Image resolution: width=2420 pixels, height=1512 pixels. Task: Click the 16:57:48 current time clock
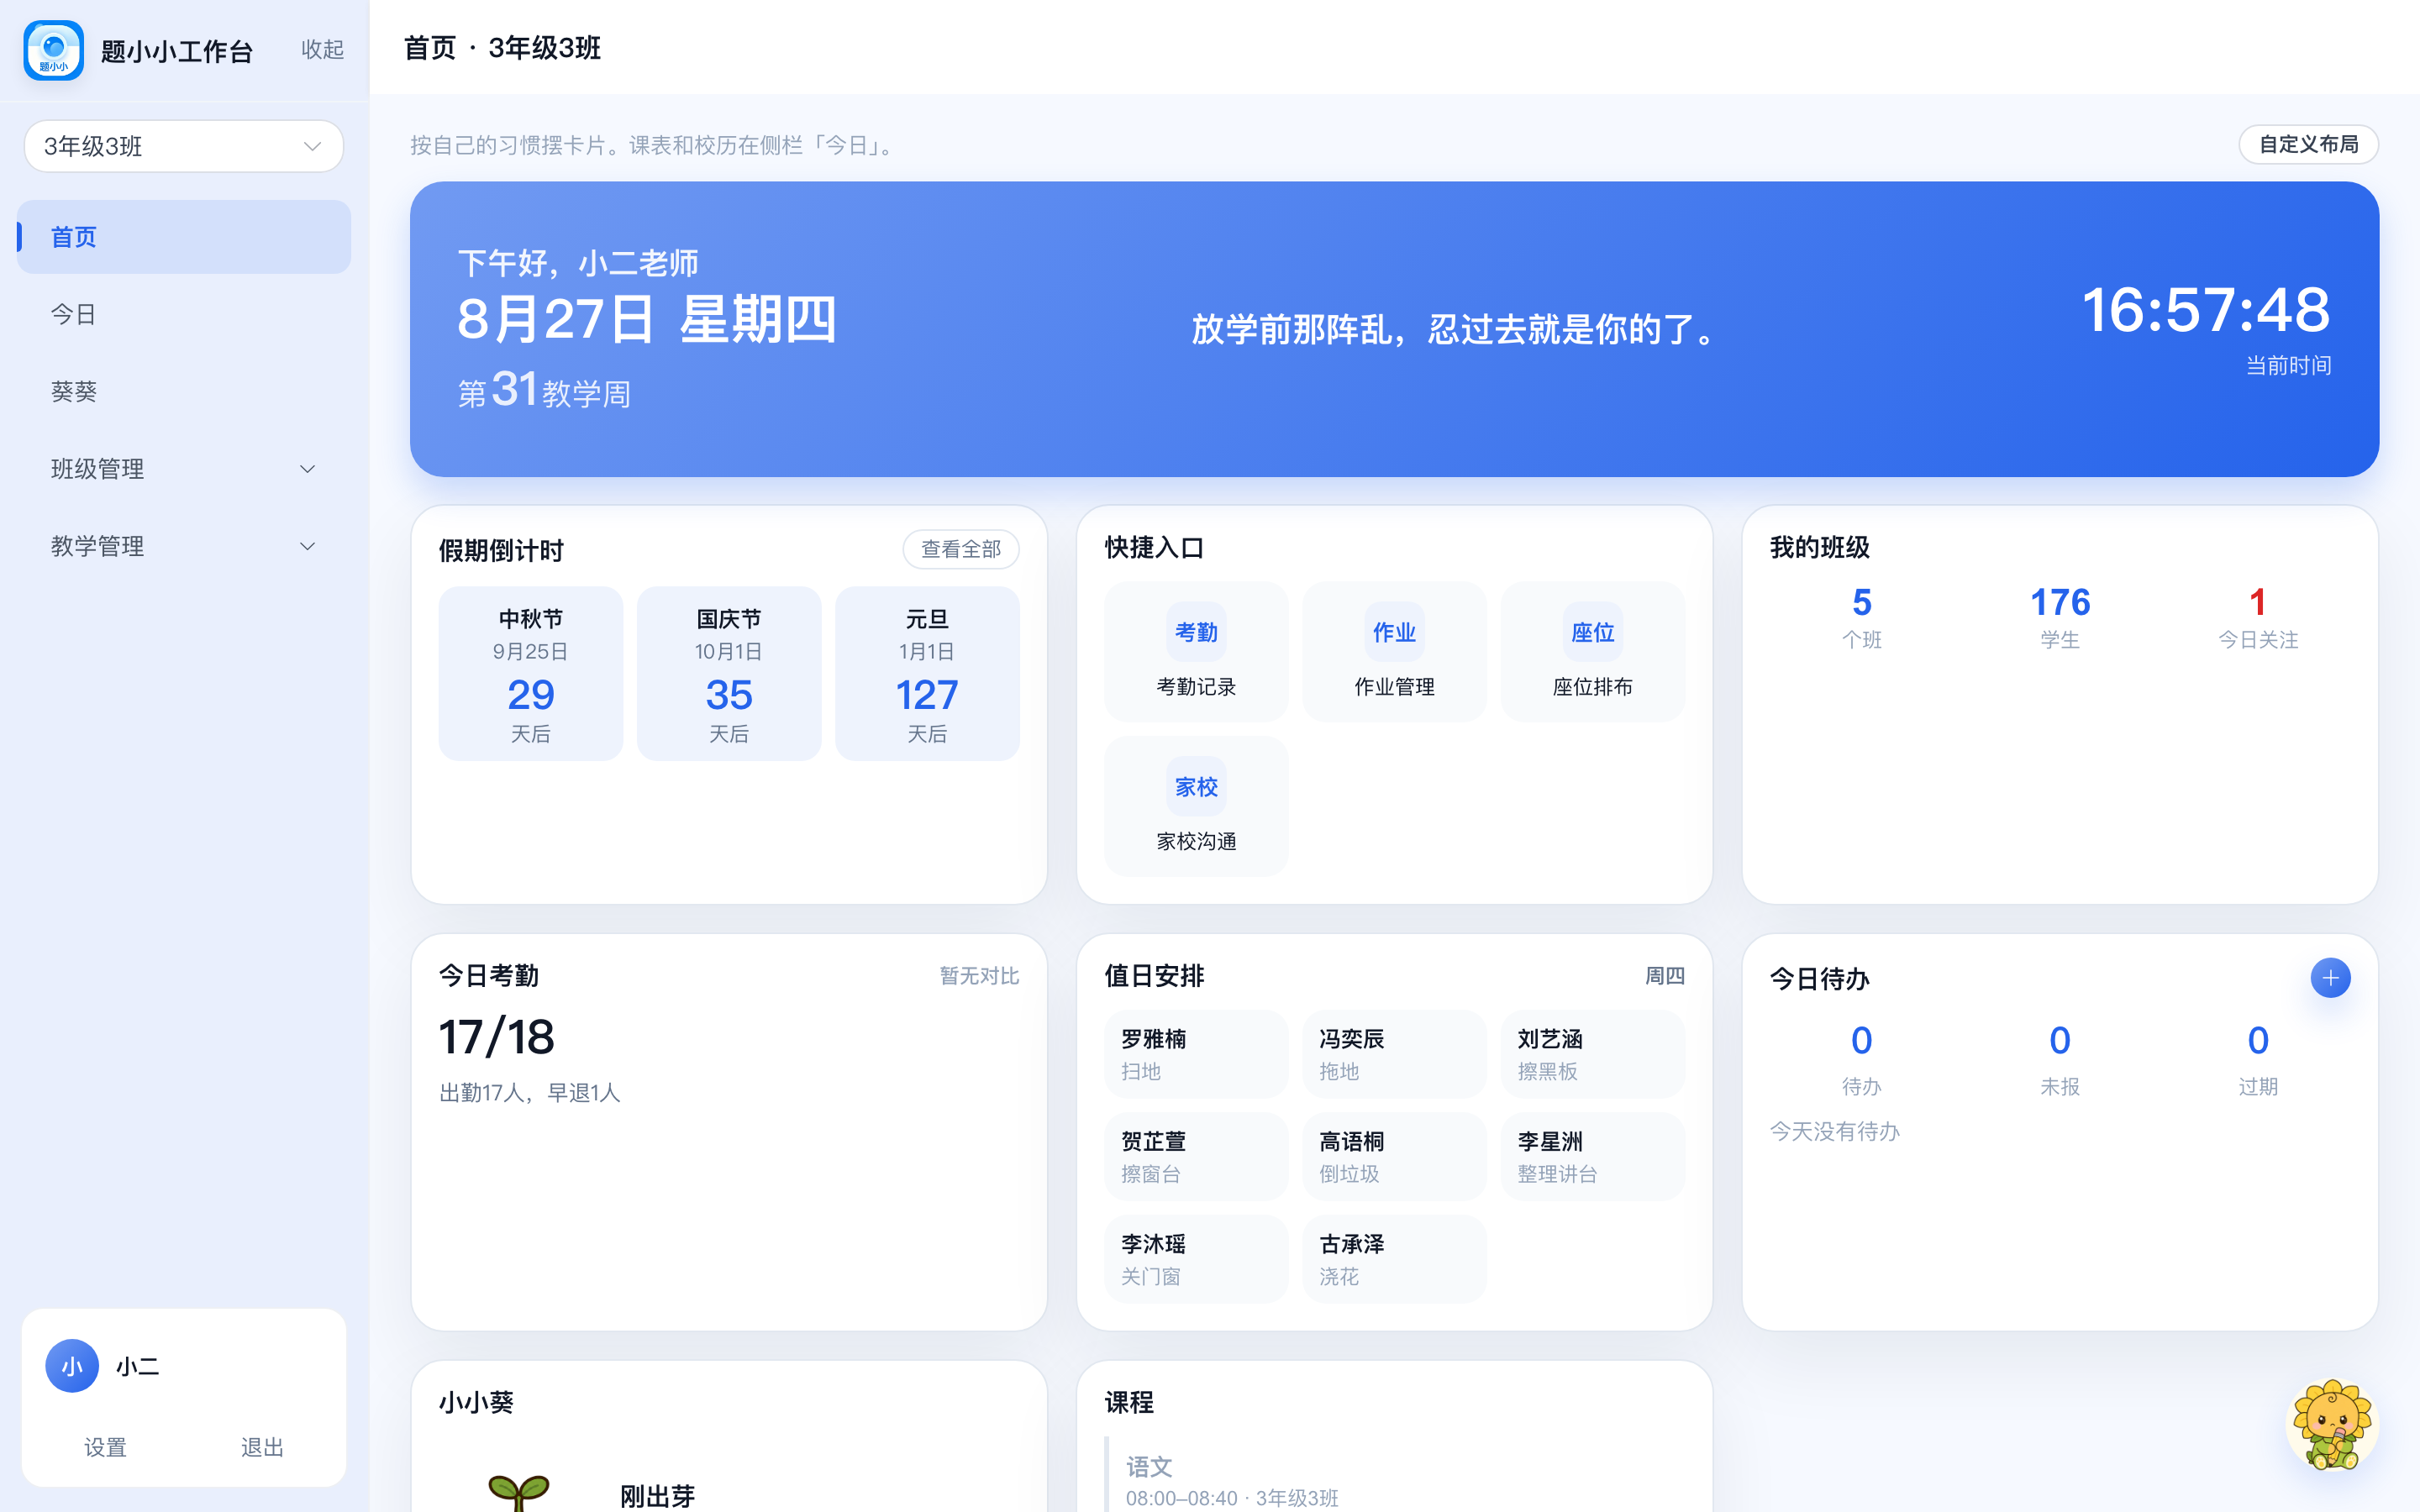click(x=2205, y=309)
